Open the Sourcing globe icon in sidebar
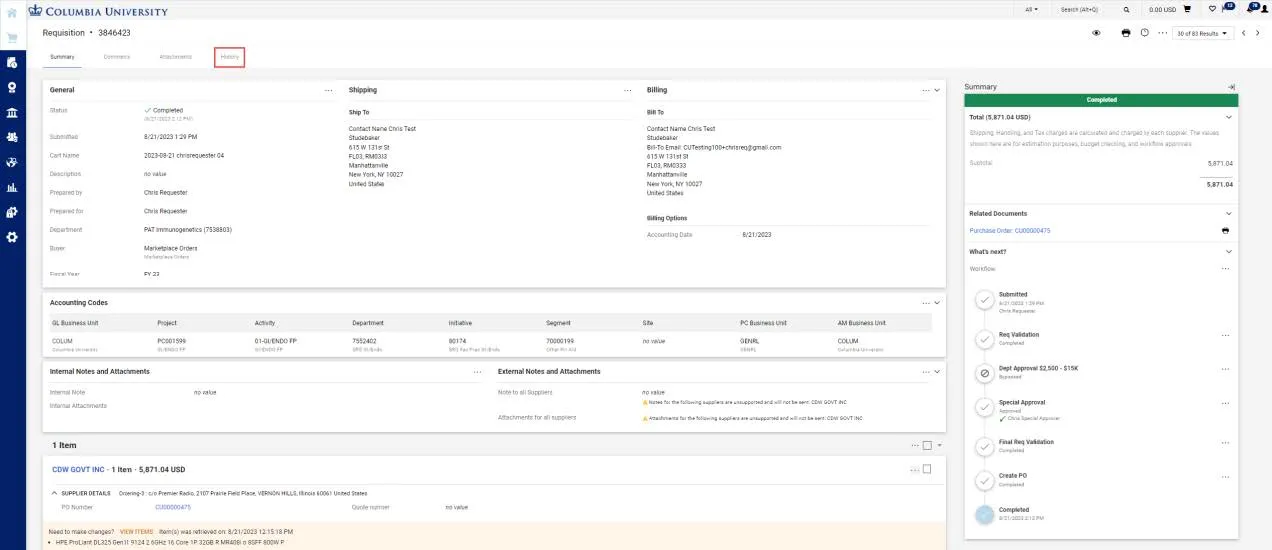1272x550 pixels. pyautogui.click(x=12, y=162)
